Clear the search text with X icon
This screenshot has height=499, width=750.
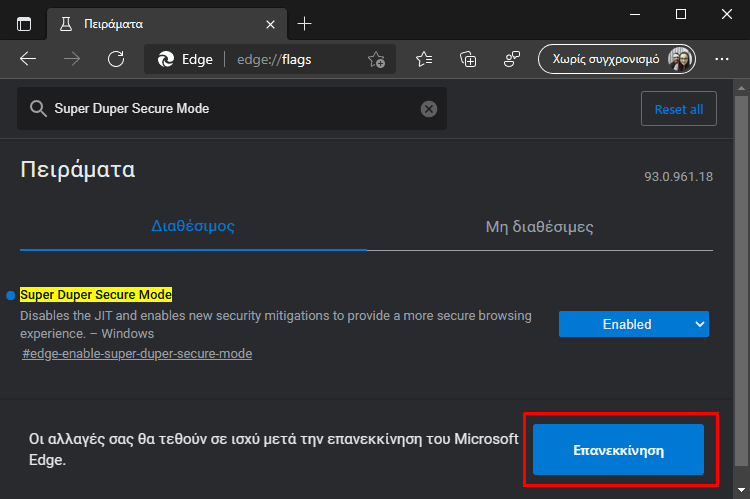pos(429,109)
